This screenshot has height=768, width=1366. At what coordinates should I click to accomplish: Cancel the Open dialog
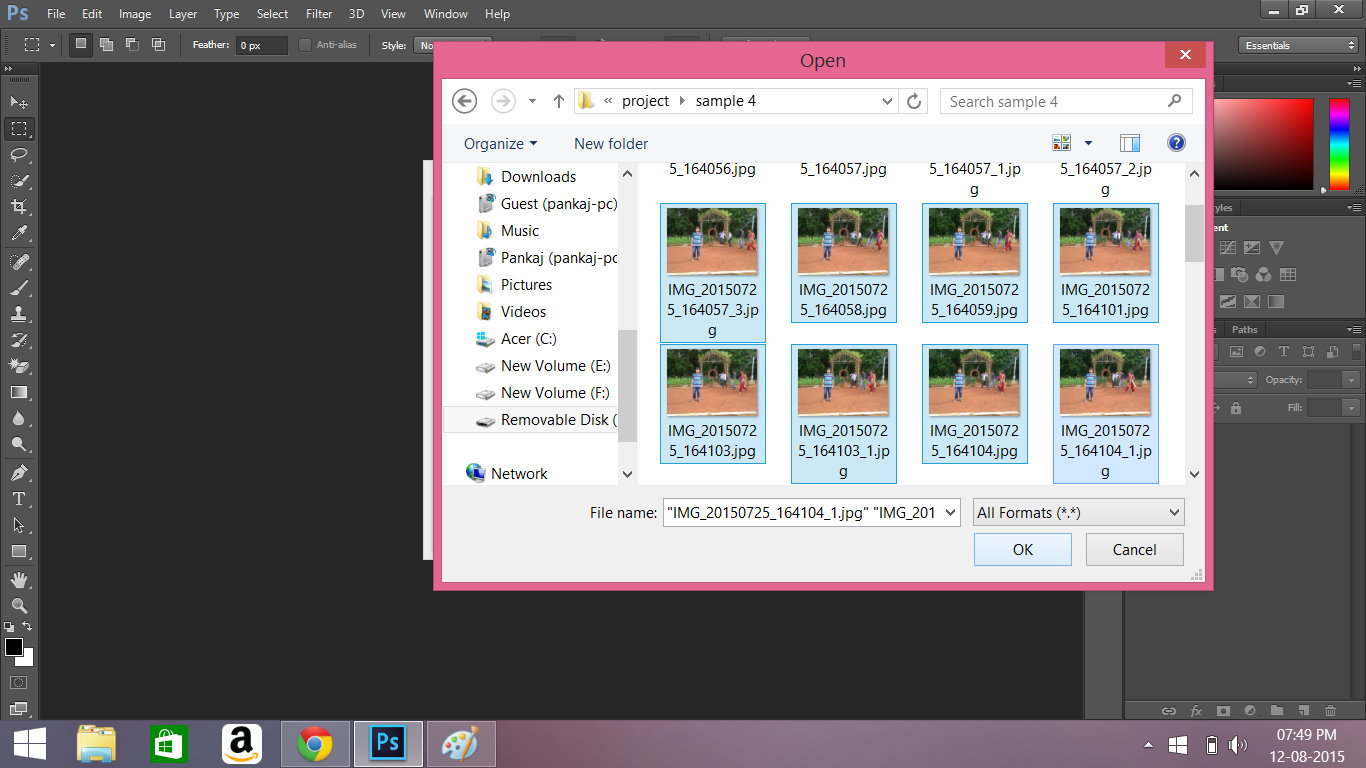(1135, 549)
